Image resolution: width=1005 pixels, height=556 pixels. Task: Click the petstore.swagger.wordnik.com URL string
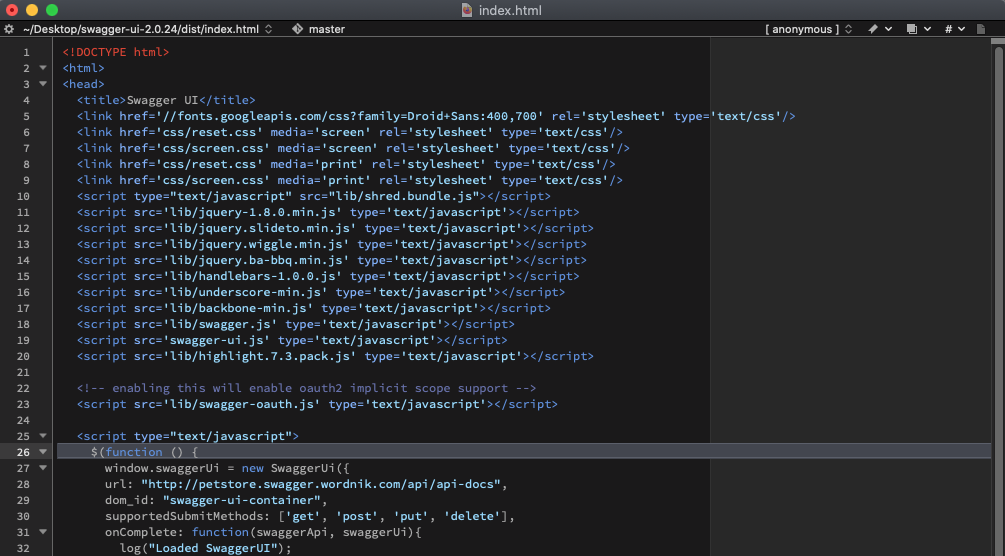tap(320, 484)
